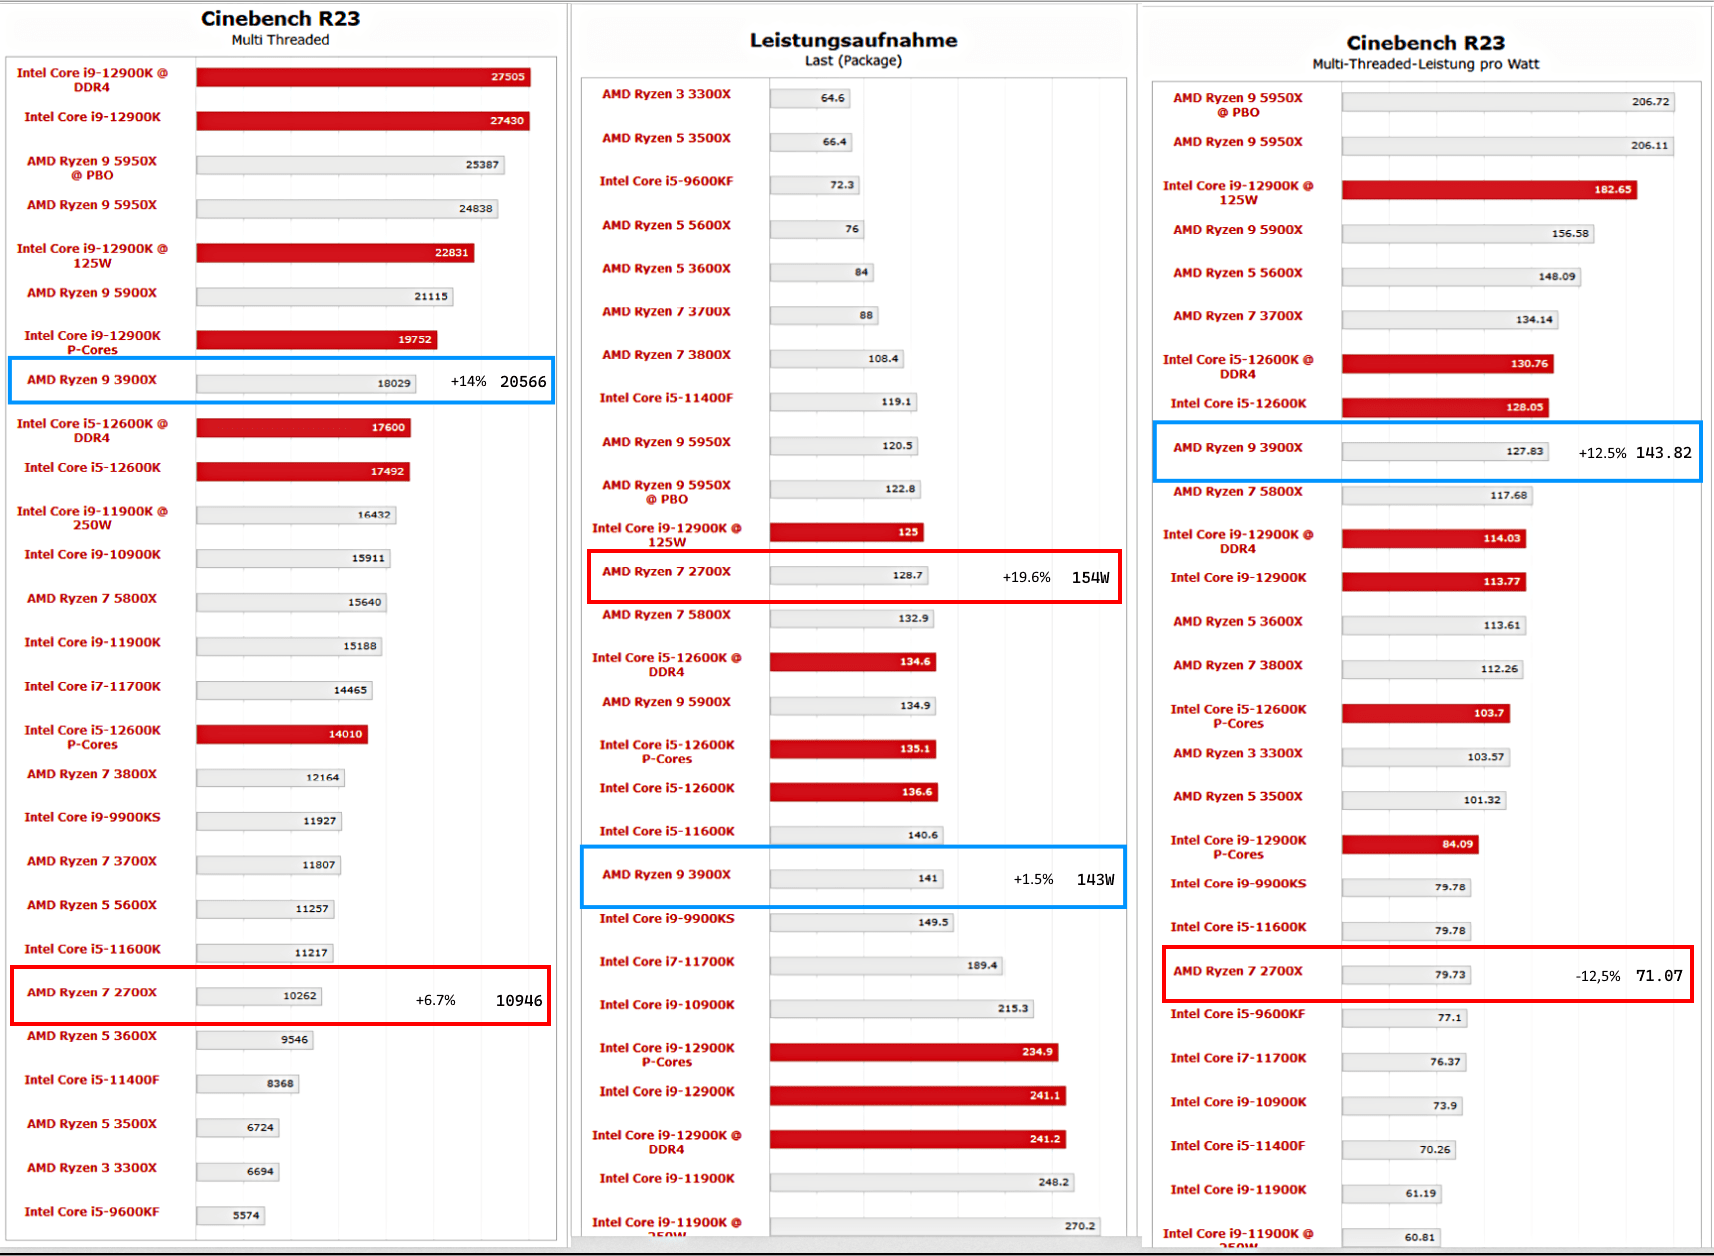Select the red bar showing 134.6
Viewport: 1714px width, 1256px height.
pyautogui.click(x=852, y=662)
